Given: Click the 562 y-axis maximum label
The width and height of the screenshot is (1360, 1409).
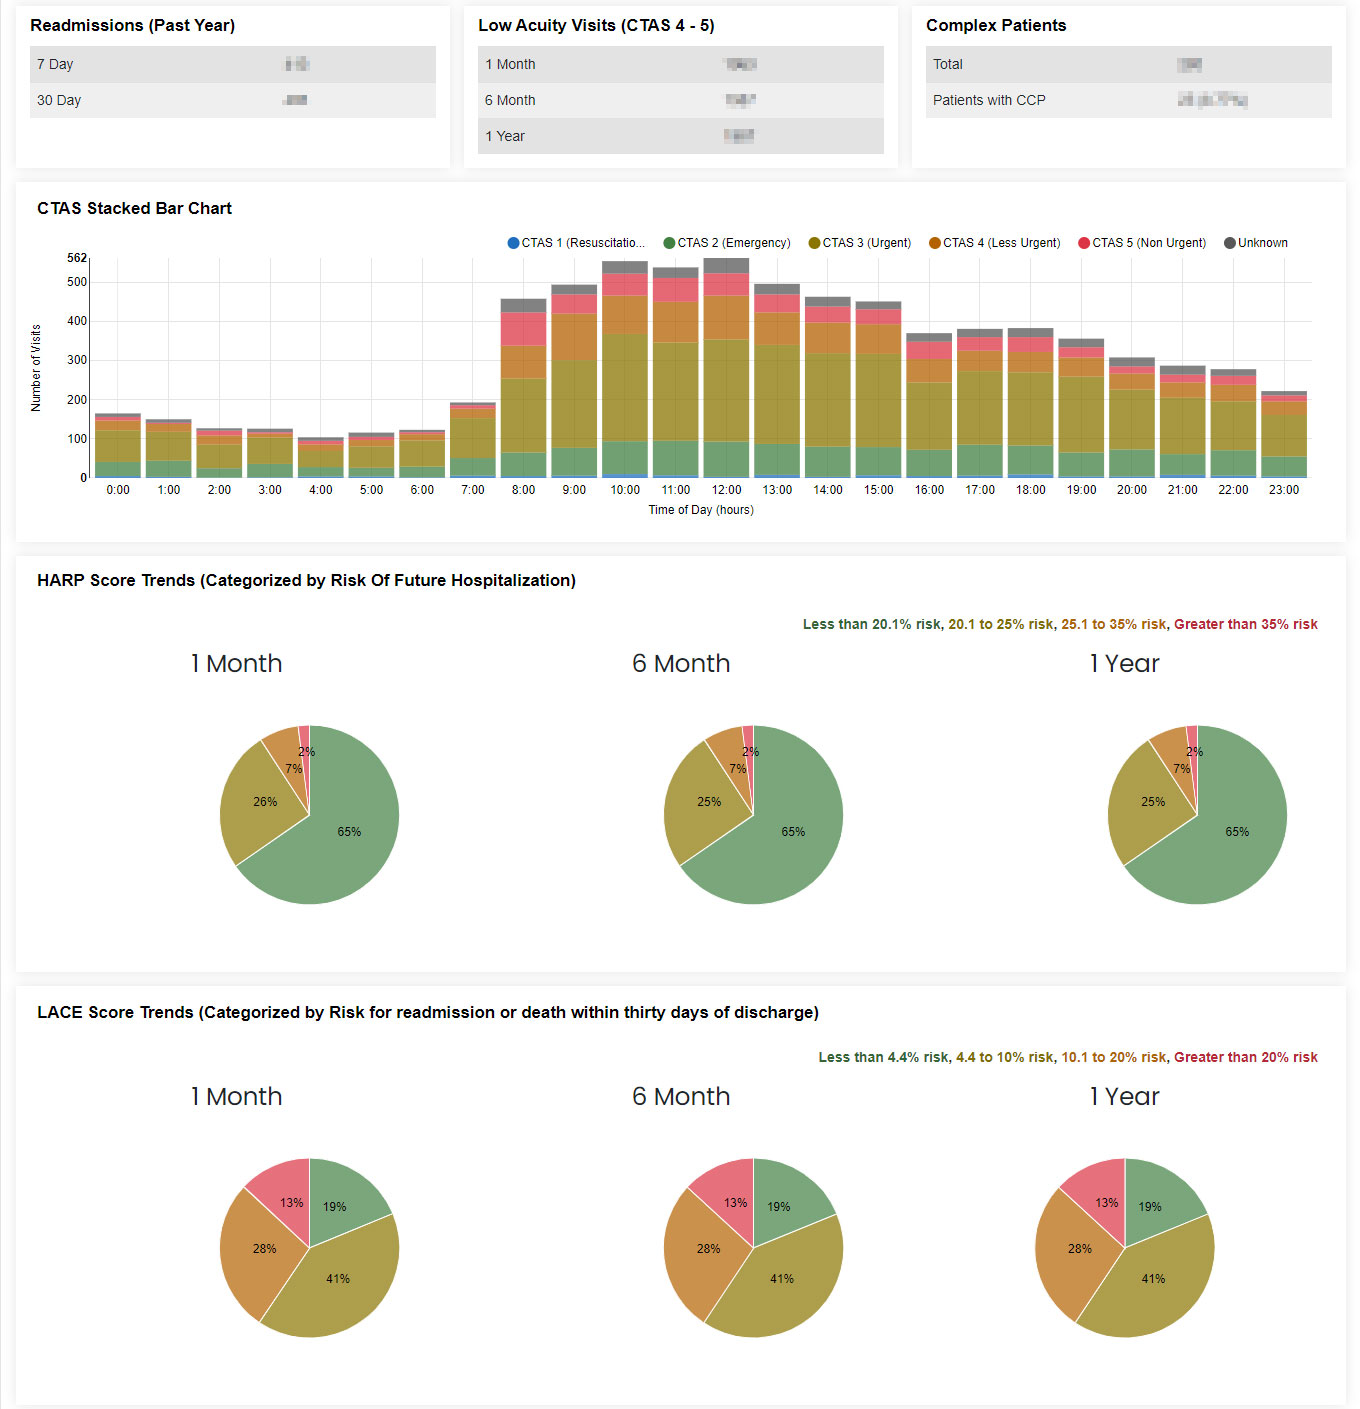Looking at the screenshot, I should coord(77,258).
